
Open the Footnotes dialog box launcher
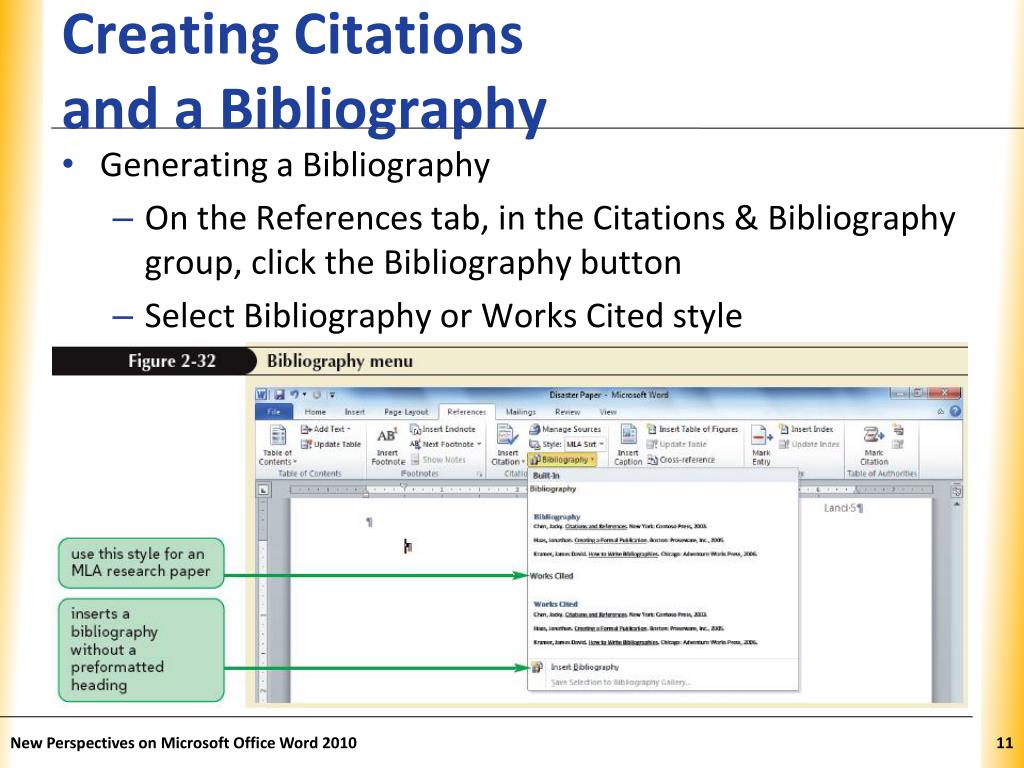pos(480,473)
